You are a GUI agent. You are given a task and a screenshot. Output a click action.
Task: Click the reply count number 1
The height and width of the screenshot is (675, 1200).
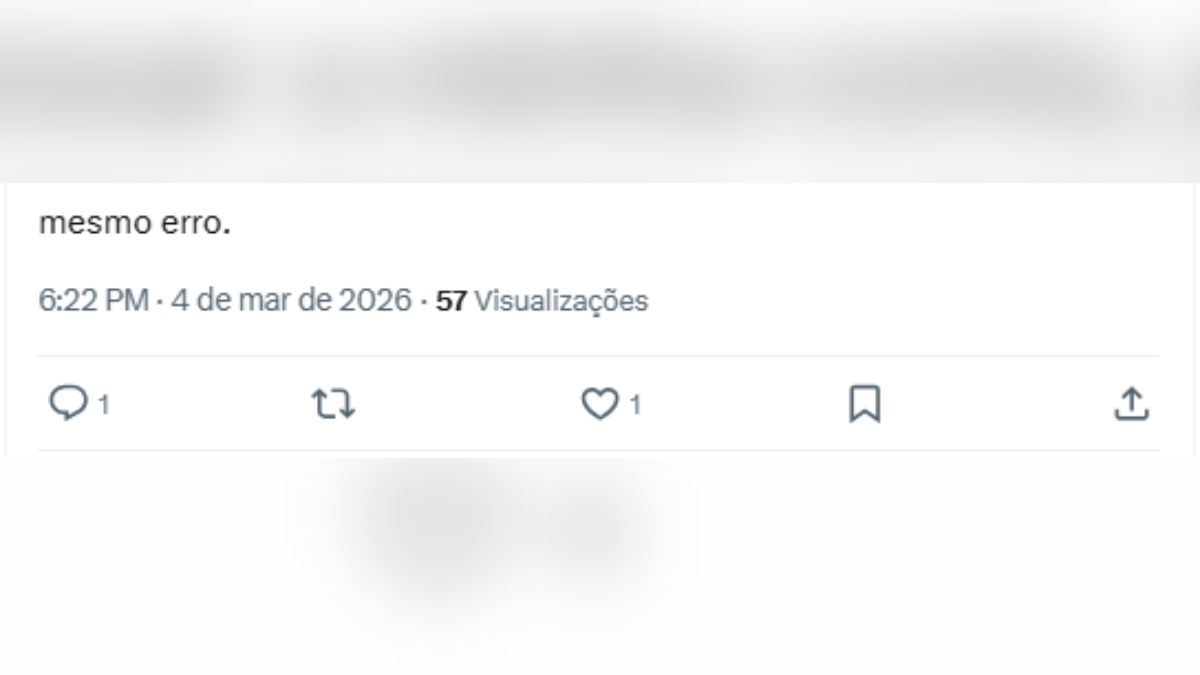click(x=103, y=405)
